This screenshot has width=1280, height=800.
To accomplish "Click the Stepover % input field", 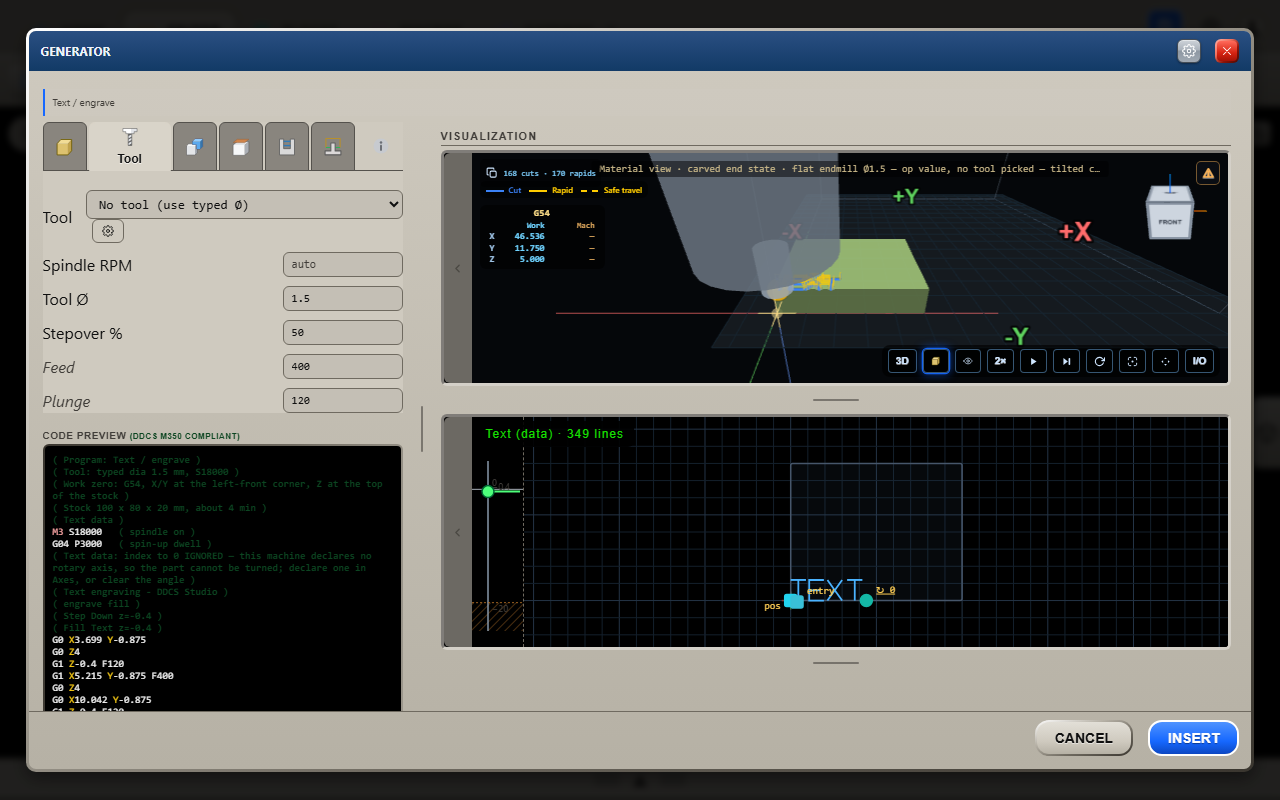I will pyautogui.click(x=343, y=333).
